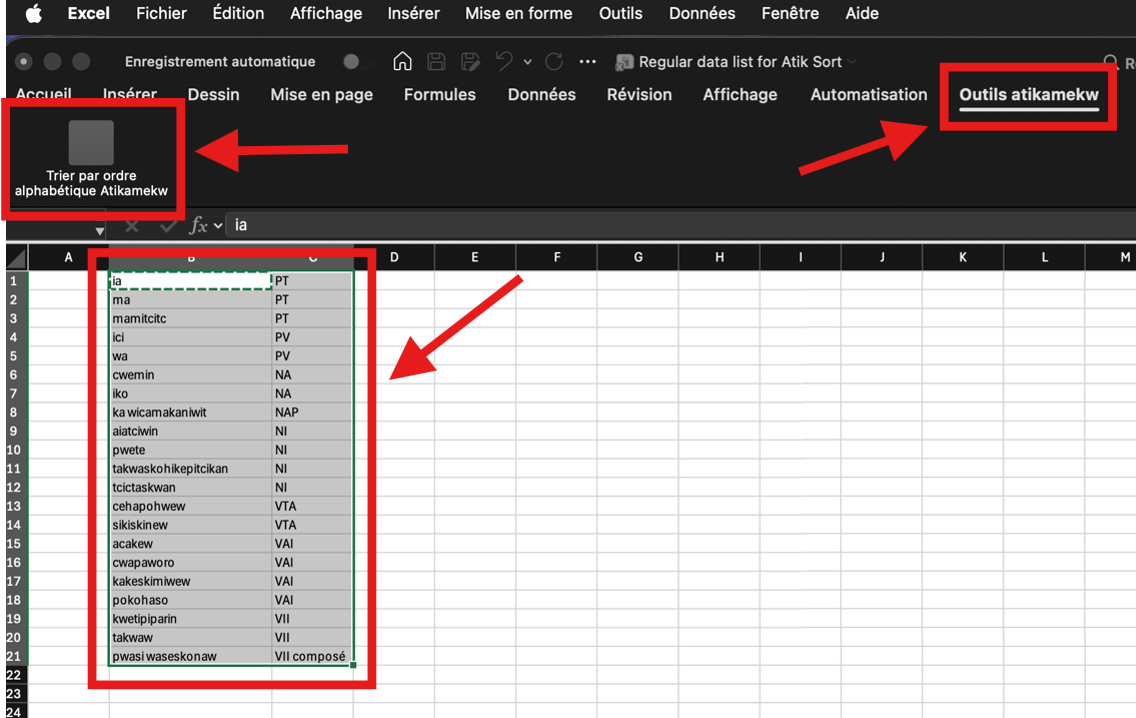Expand the fx function dropdown chevron
The height and width of the screenshot is (718, 1136).
[218, 226]
